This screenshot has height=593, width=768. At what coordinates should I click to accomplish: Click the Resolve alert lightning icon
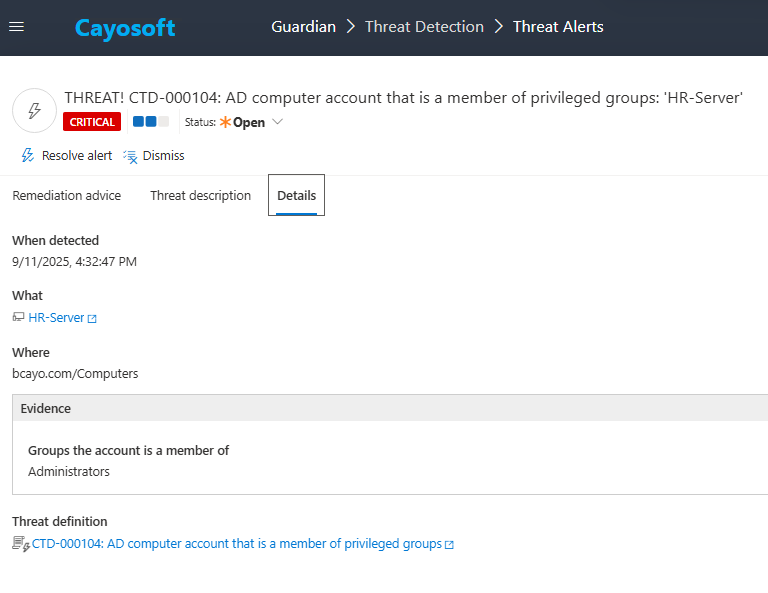coord(28,156)
